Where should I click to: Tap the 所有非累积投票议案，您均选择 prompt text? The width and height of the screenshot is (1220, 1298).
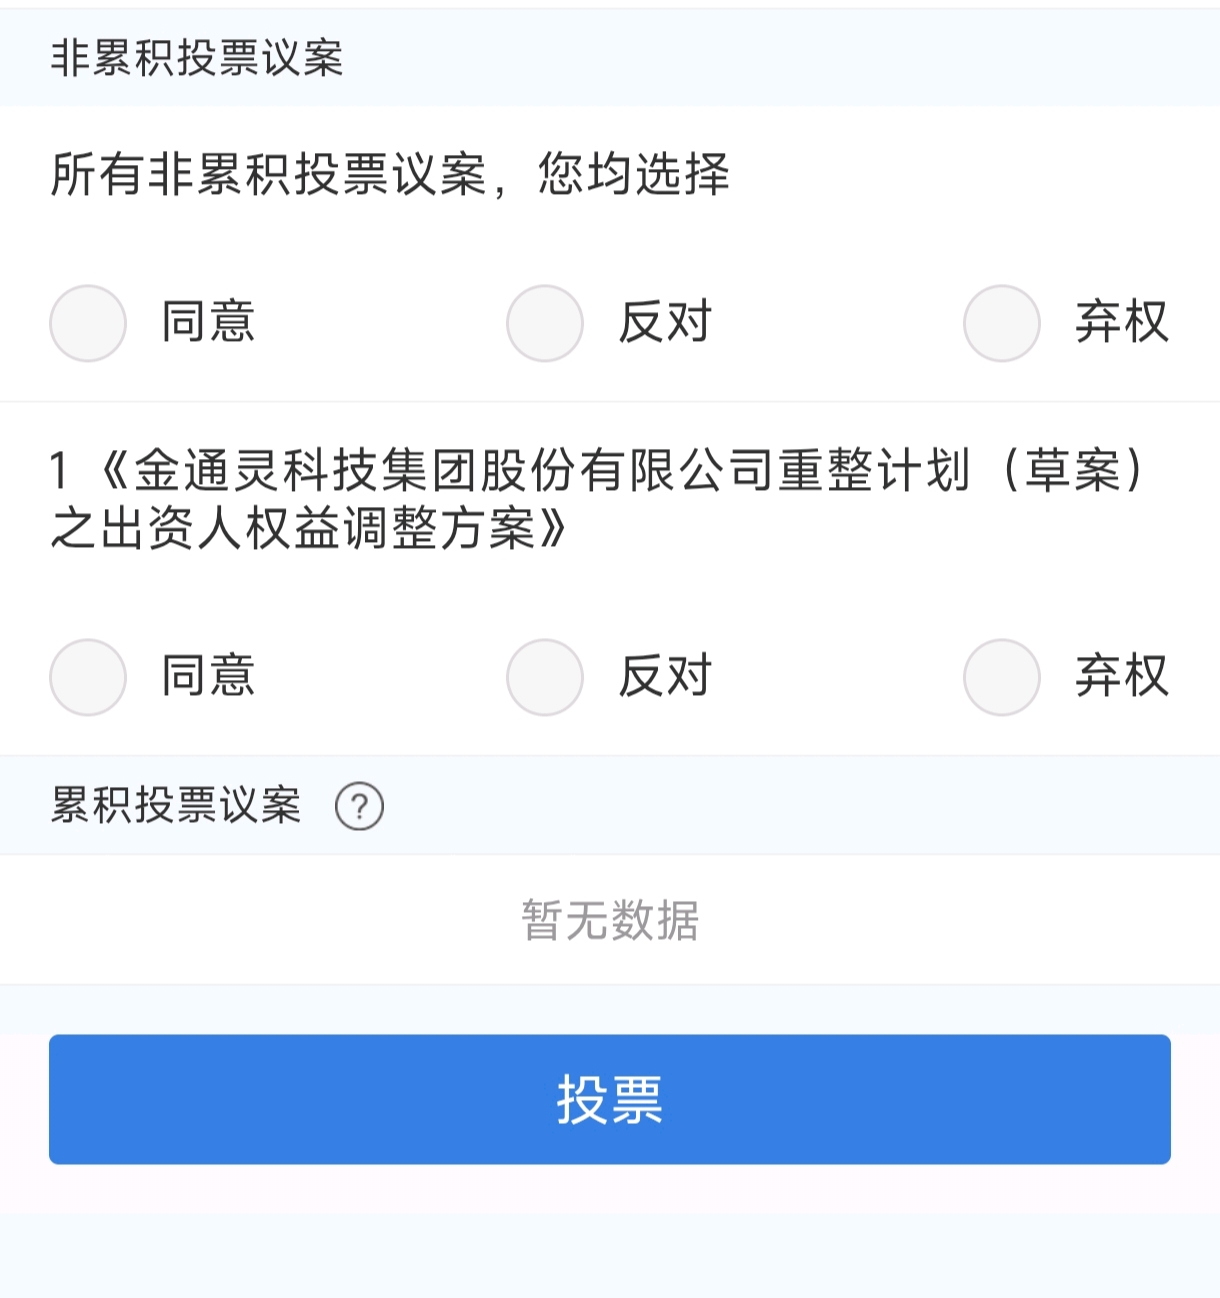(x=390, y=175)
